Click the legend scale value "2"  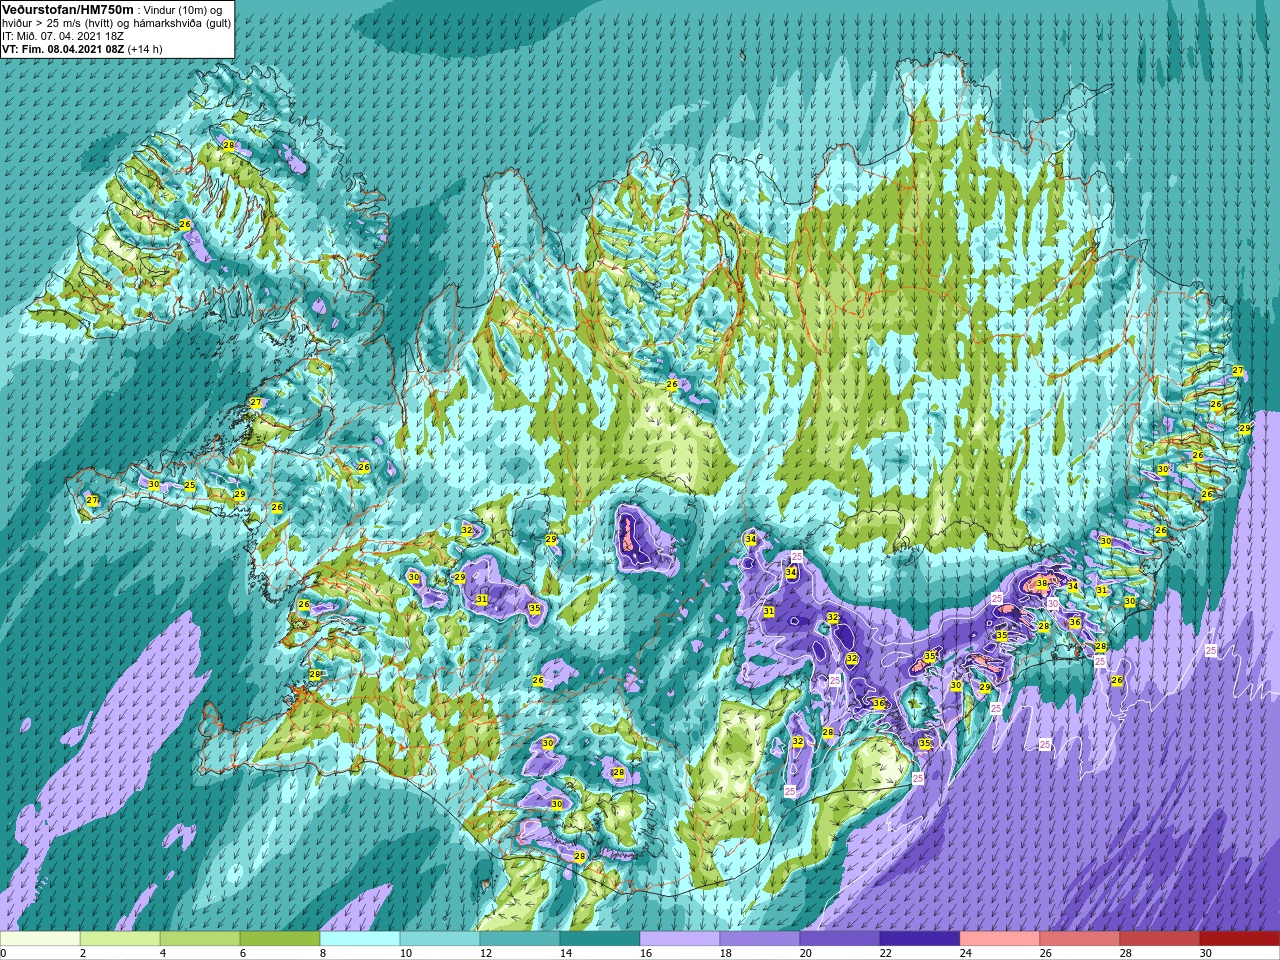pyautogui.click(x=83, y=953)
